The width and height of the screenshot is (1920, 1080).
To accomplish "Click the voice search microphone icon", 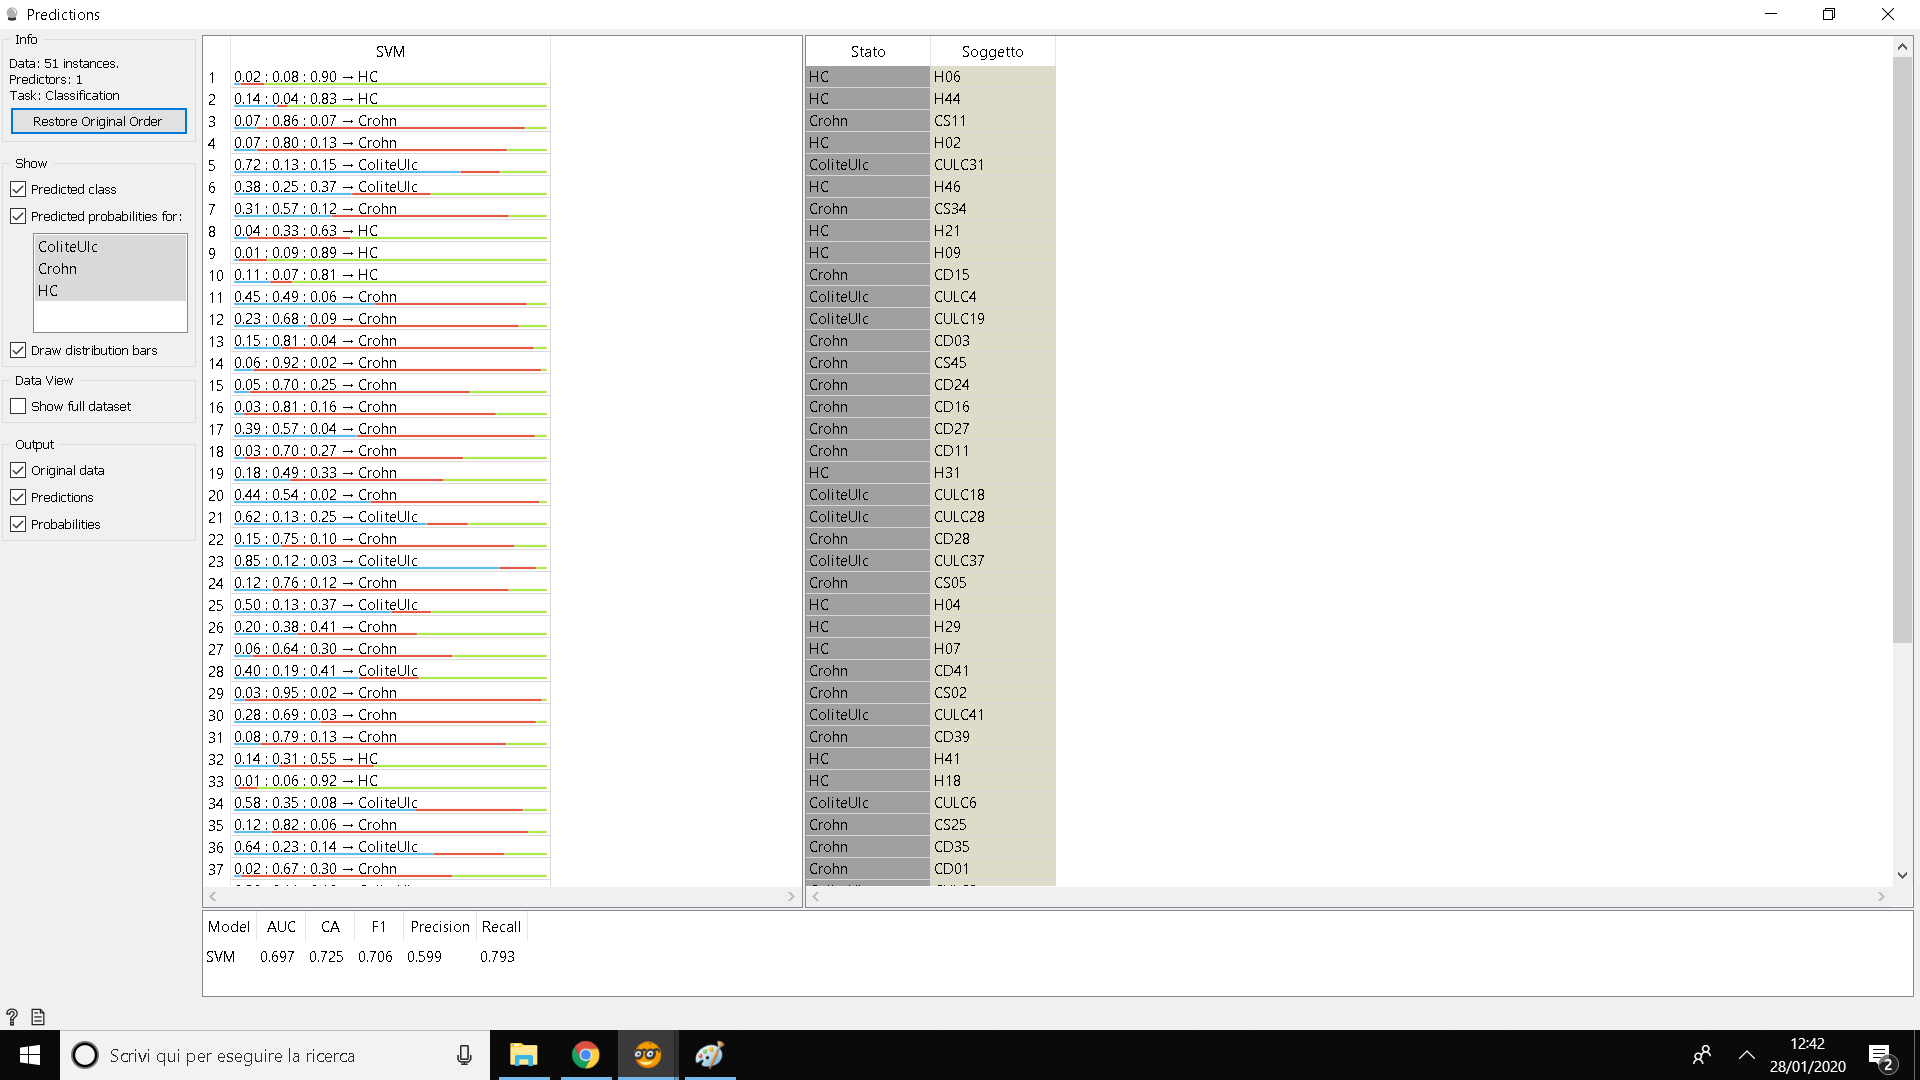I will (x=463, y=1055).
